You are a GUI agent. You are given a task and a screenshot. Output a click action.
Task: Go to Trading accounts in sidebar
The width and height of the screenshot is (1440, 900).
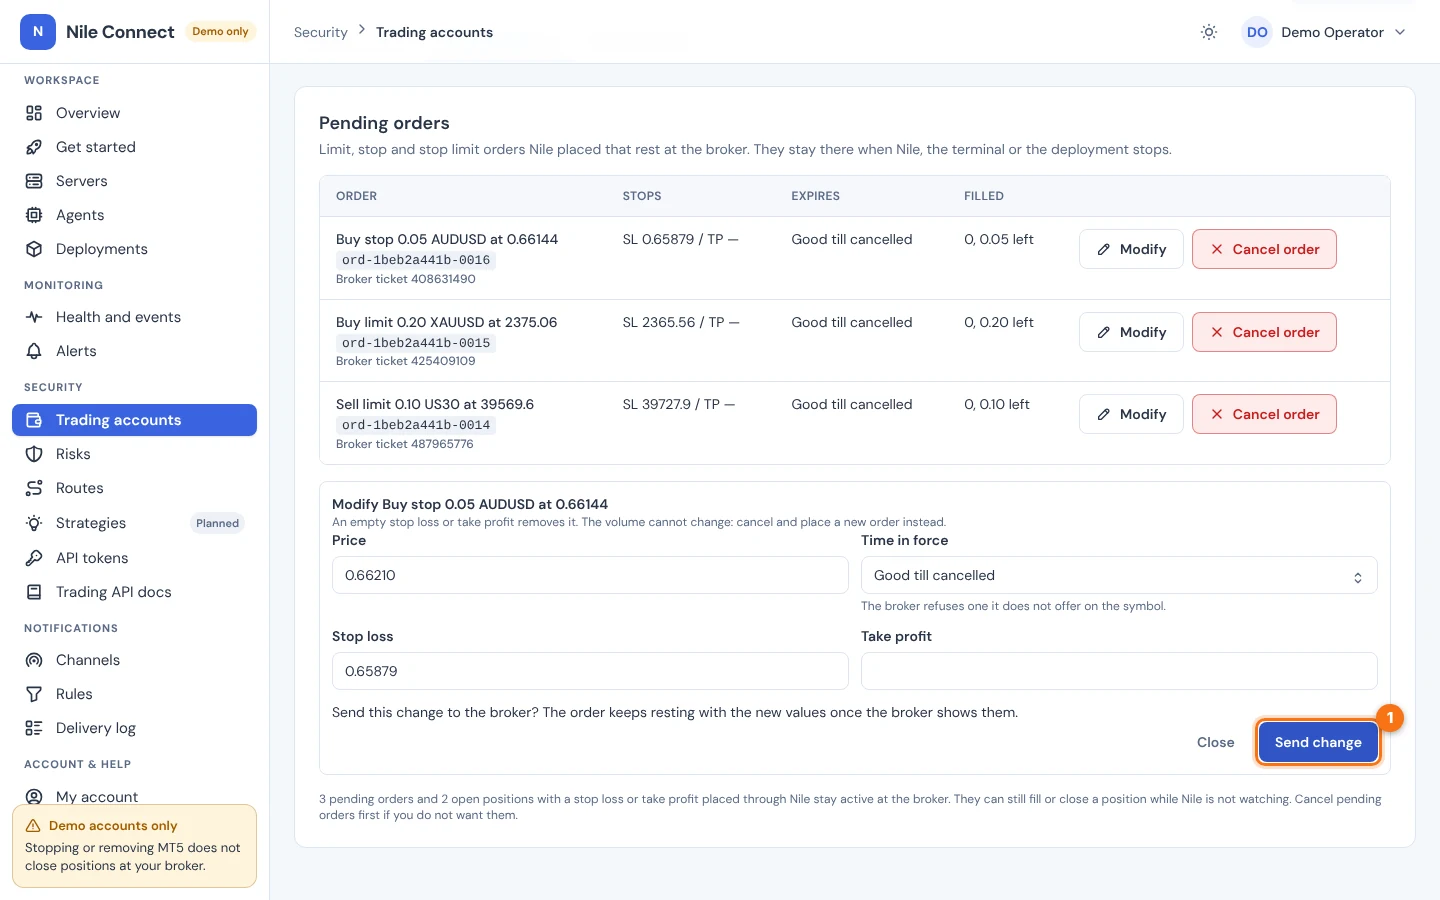click(134, 420)
